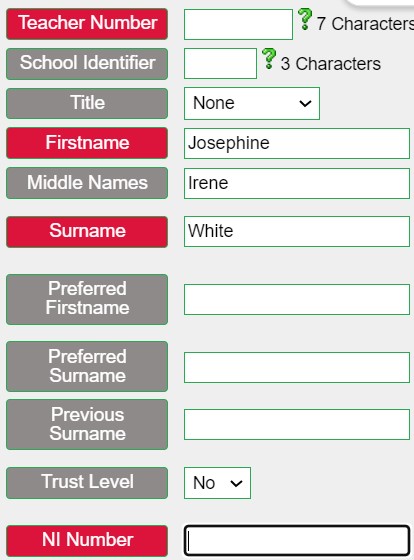414x560 pixels.
Task: Click the help icon beside School Identifier
Action: 269,59
